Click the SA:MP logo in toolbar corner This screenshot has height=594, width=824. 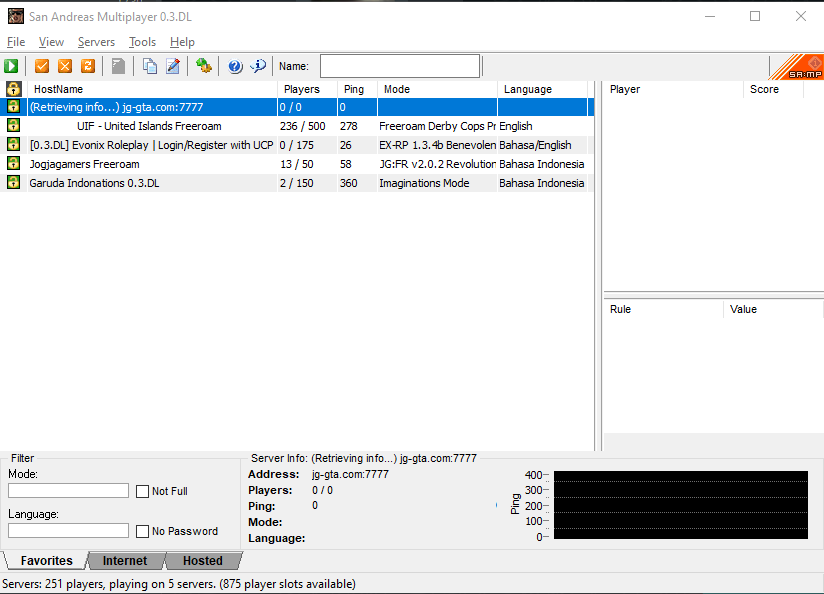[797, 67]
